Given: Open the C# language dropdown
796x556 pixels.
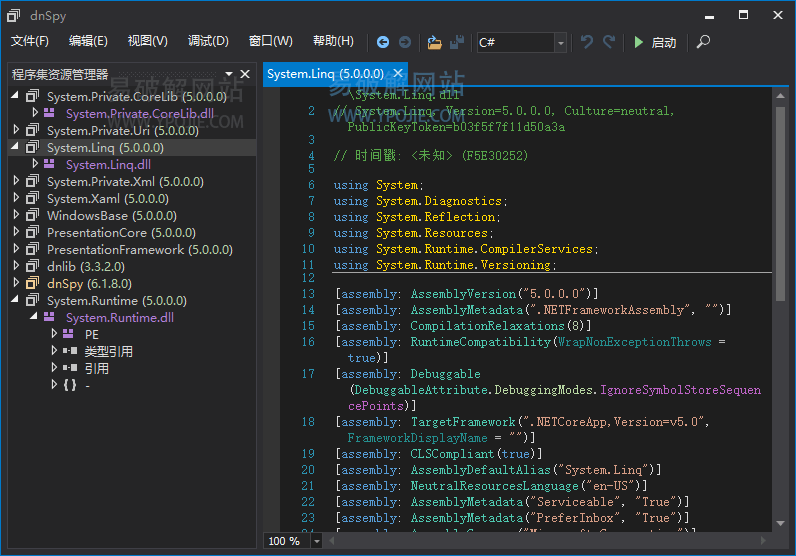Looking at the screenshot, I should coord(560,43).
